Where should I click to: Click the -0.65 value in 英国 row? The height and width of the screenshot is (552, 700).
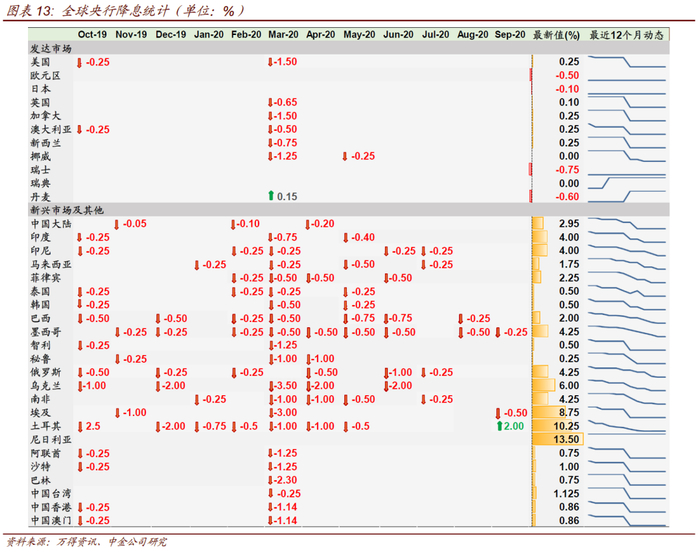(283, 102)
